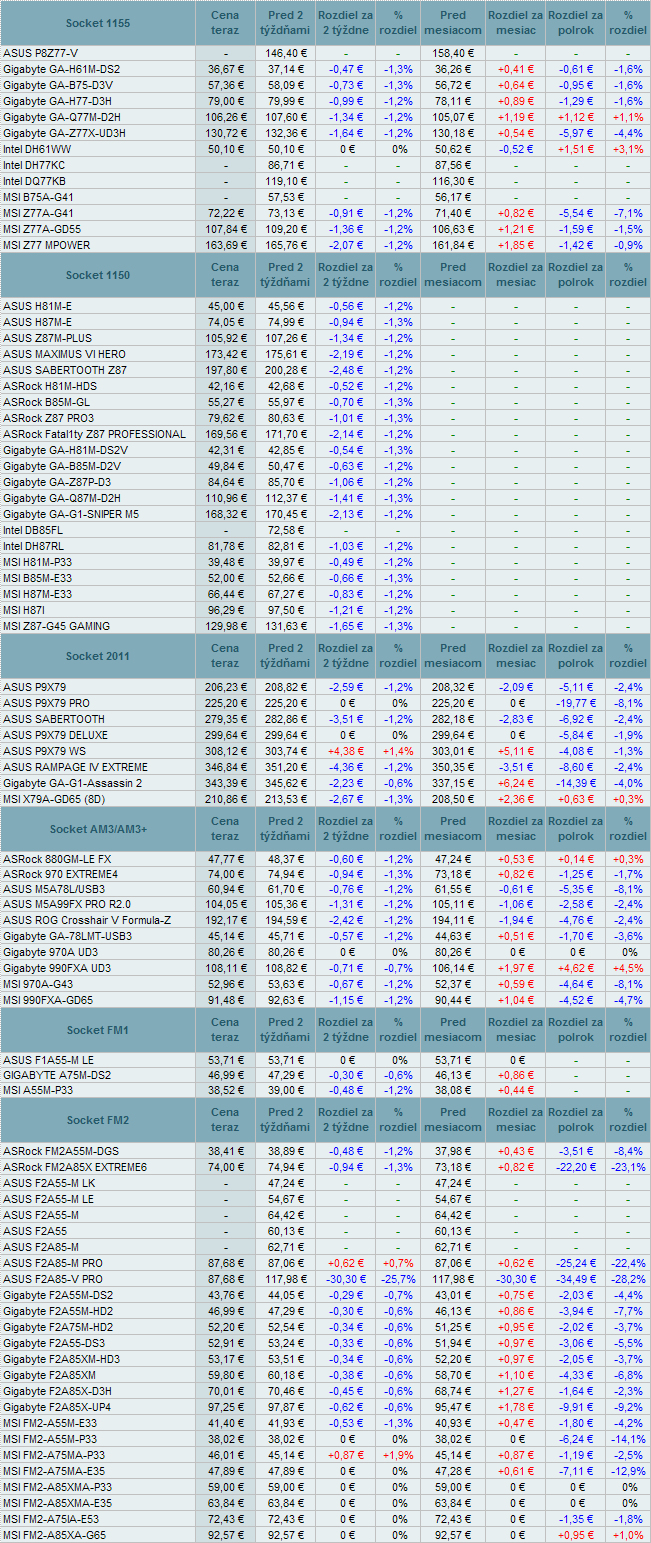Click the Socket 1155 section header

click(97, 22)
